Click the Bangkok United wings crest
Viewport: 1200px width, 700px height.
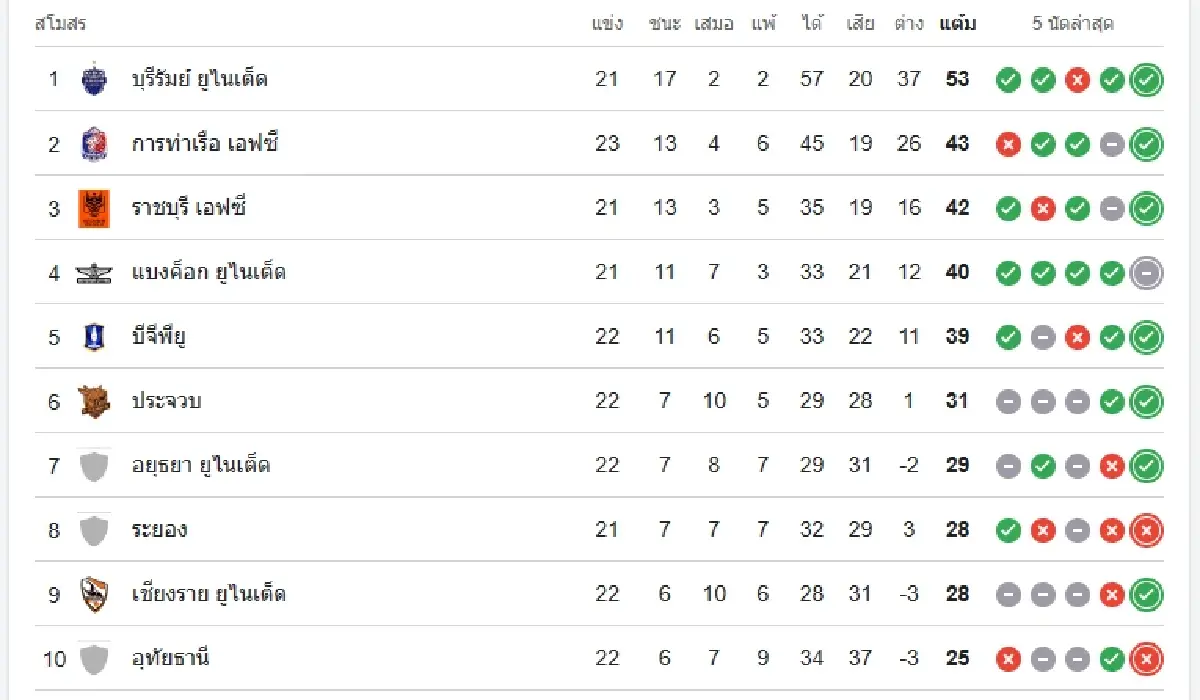coord(93,273)
